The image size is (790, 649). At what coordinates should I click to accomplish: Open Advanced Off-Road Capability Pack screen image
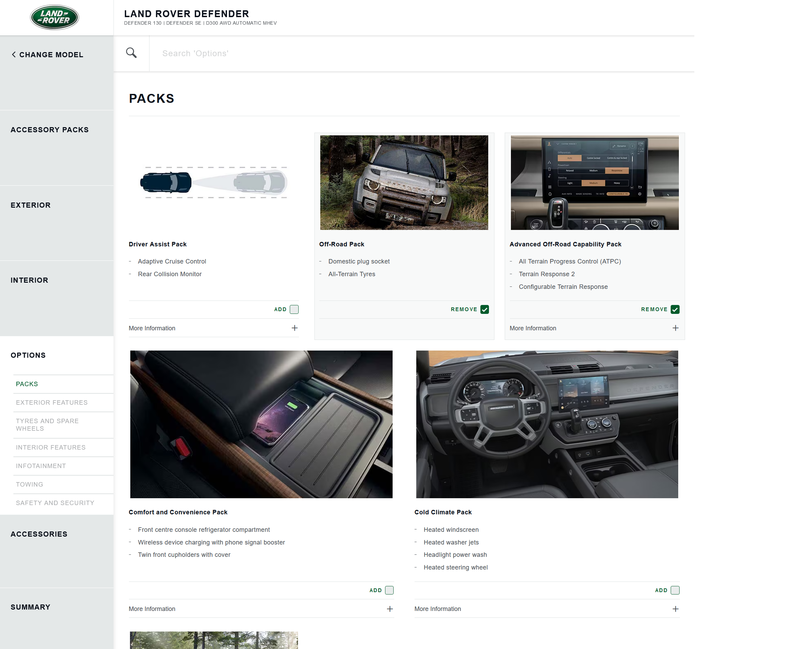[595, 182]
